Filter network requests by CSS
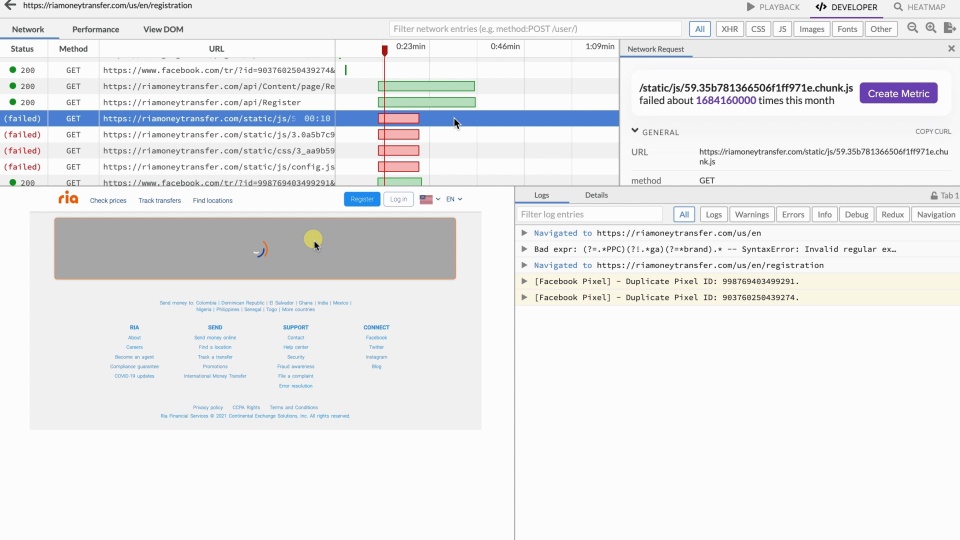960x540 pixels. point(758,29)
